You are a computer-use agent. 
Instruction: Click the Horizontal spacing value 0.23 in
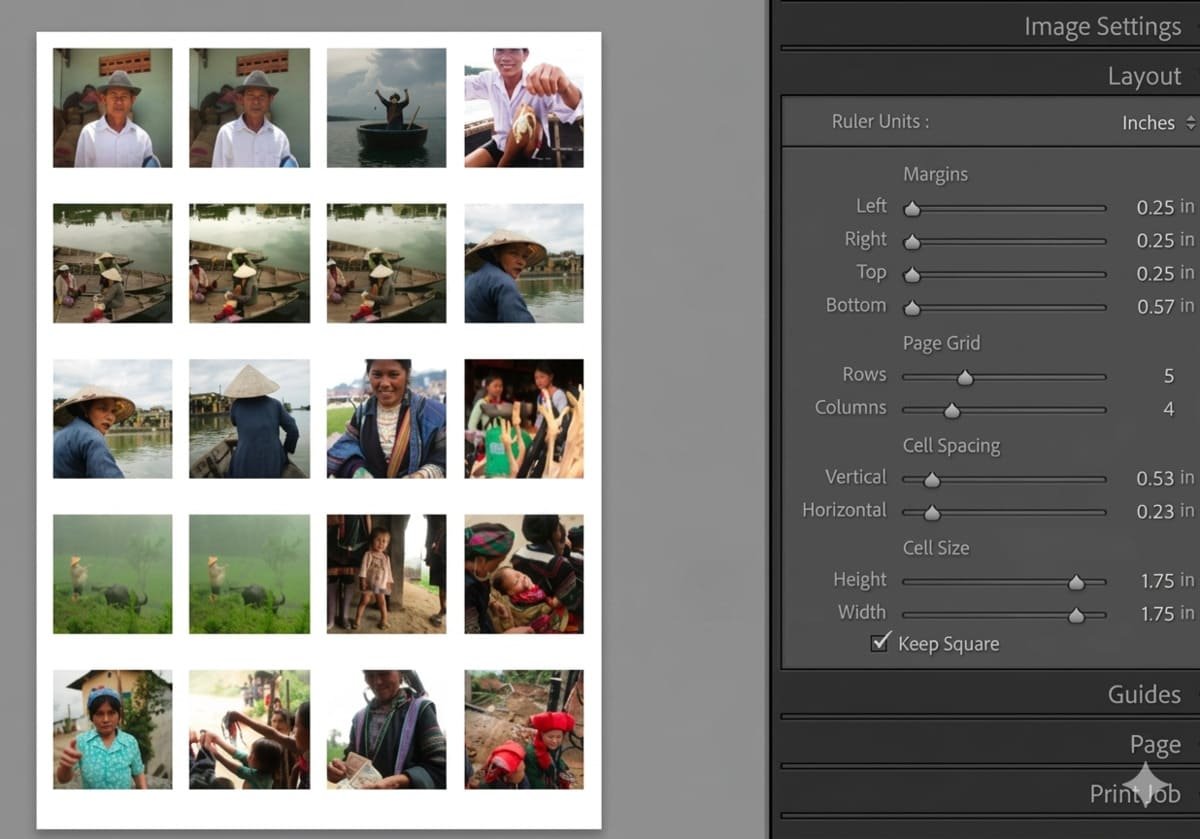[1165, 511]
